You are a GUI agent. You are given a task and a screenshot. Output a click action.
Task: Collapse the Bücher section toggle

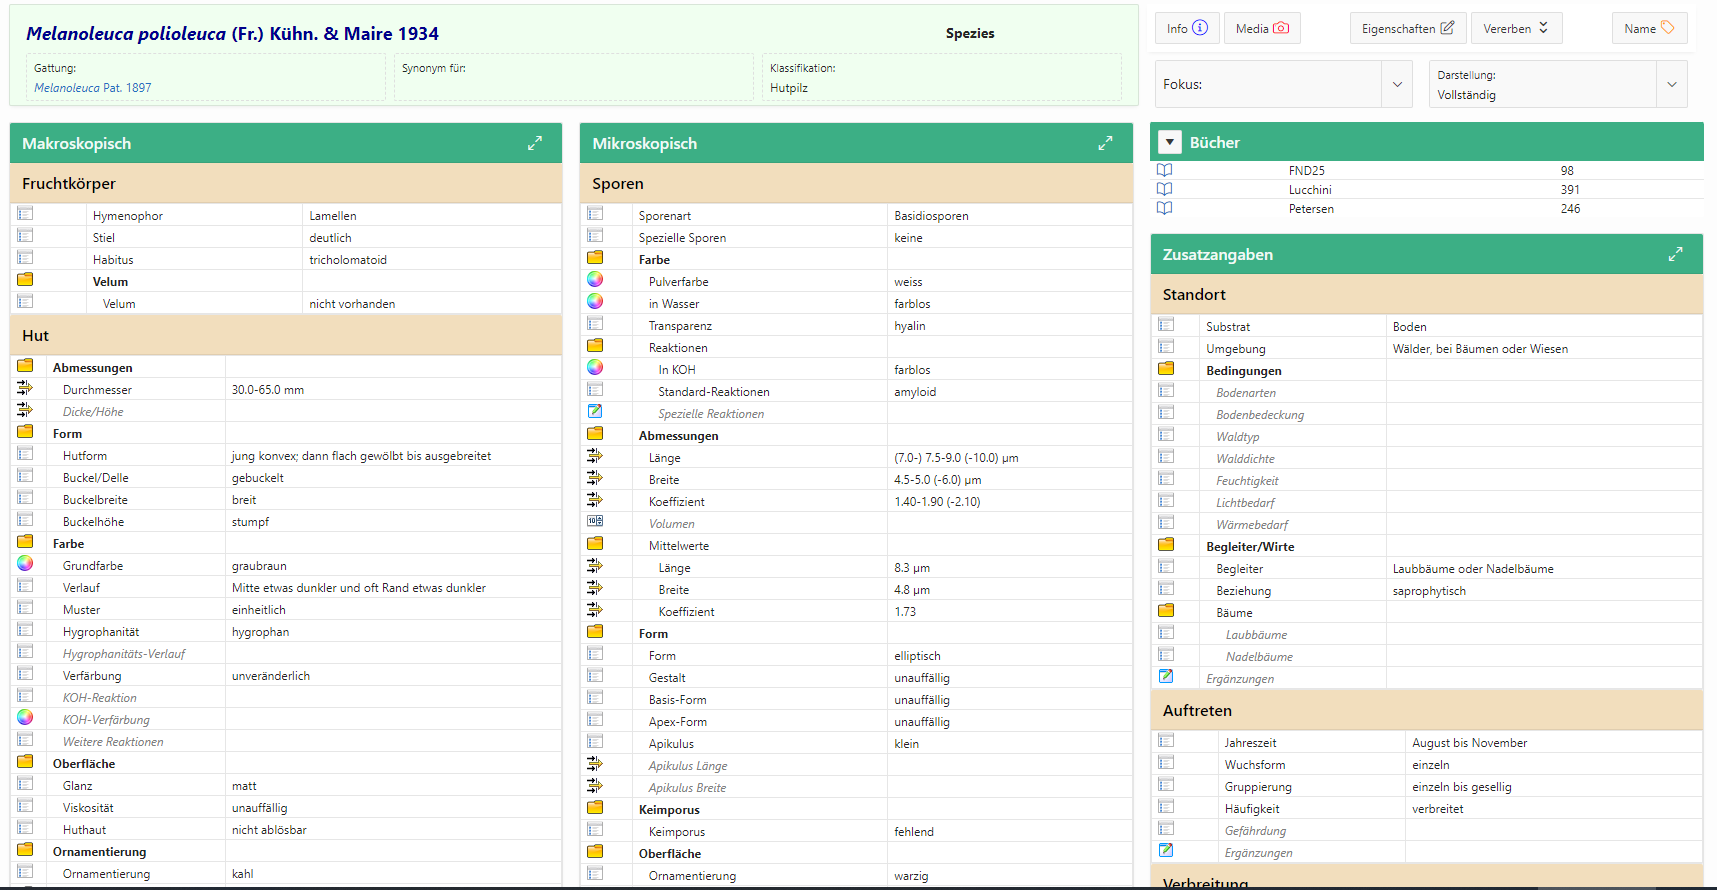click(1169, 143)
